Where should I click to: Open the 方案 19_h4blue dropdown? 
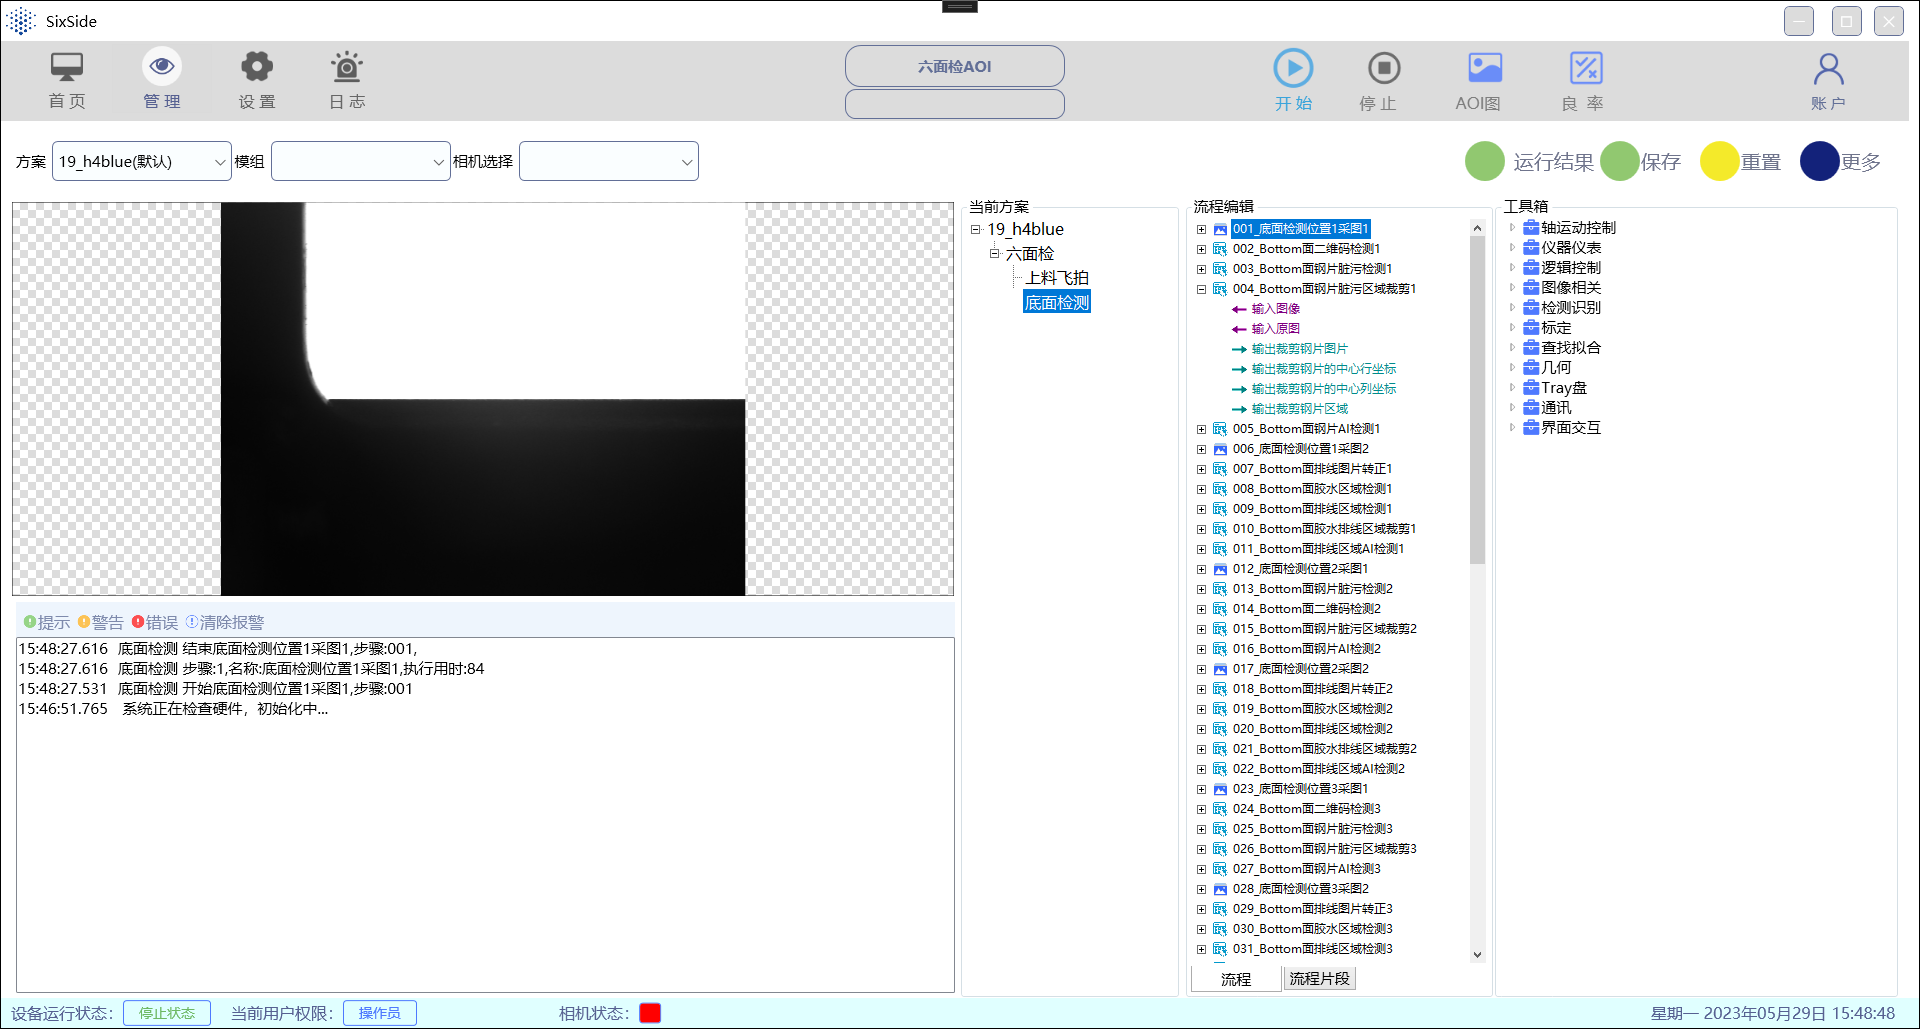(x=142, y=161)
